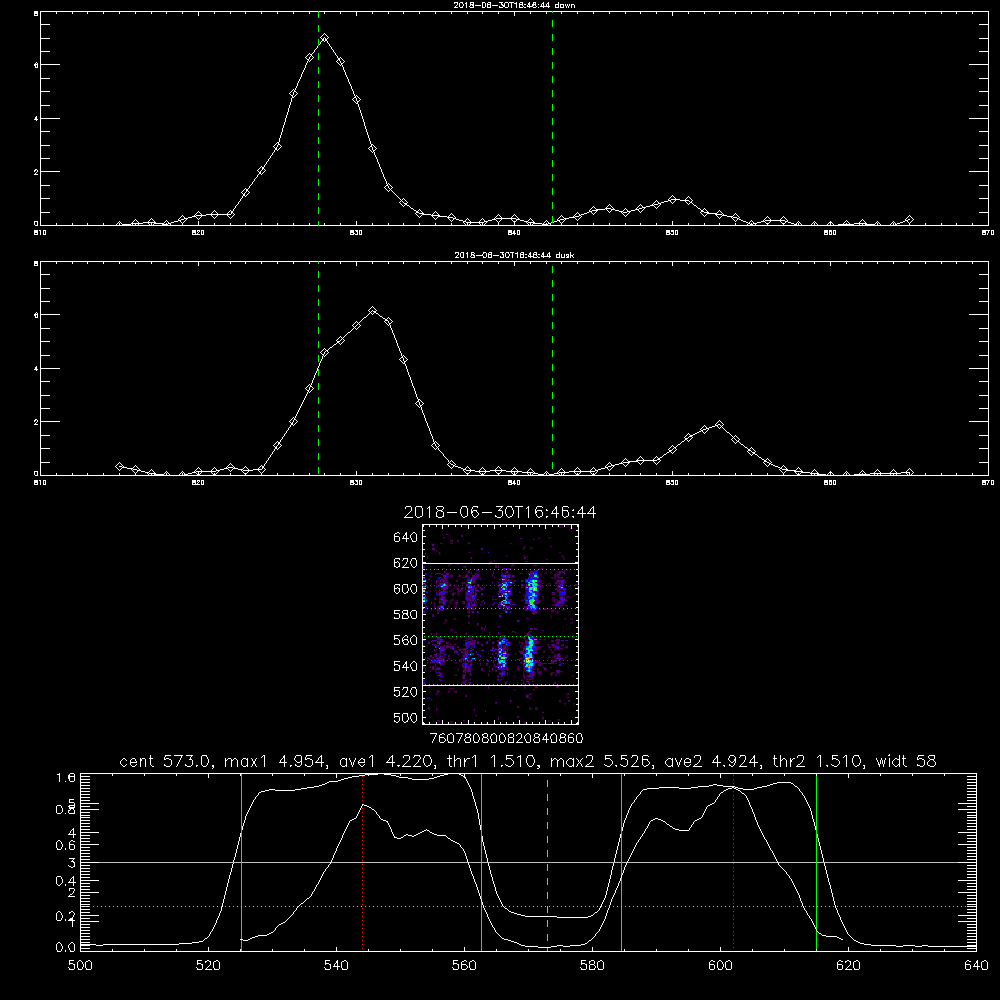Click the "0.0" label on bottom plot y-axis
The width and height of the screenshot is (1000, 1000).
[x=66, y=948]
